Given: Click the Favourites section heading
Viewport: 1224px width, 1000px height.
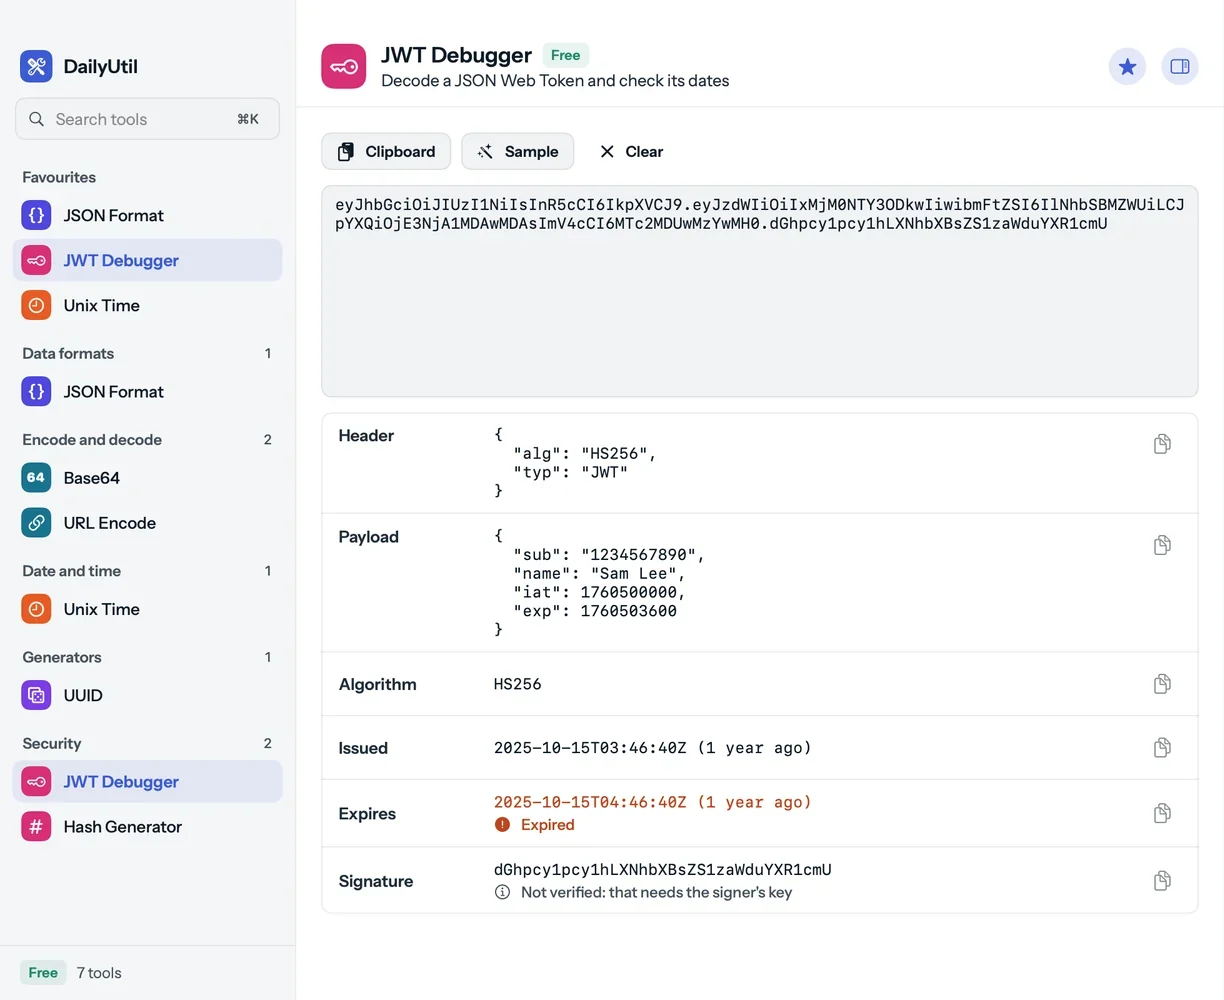Looking at the screenshot, I should coord(59,177).
